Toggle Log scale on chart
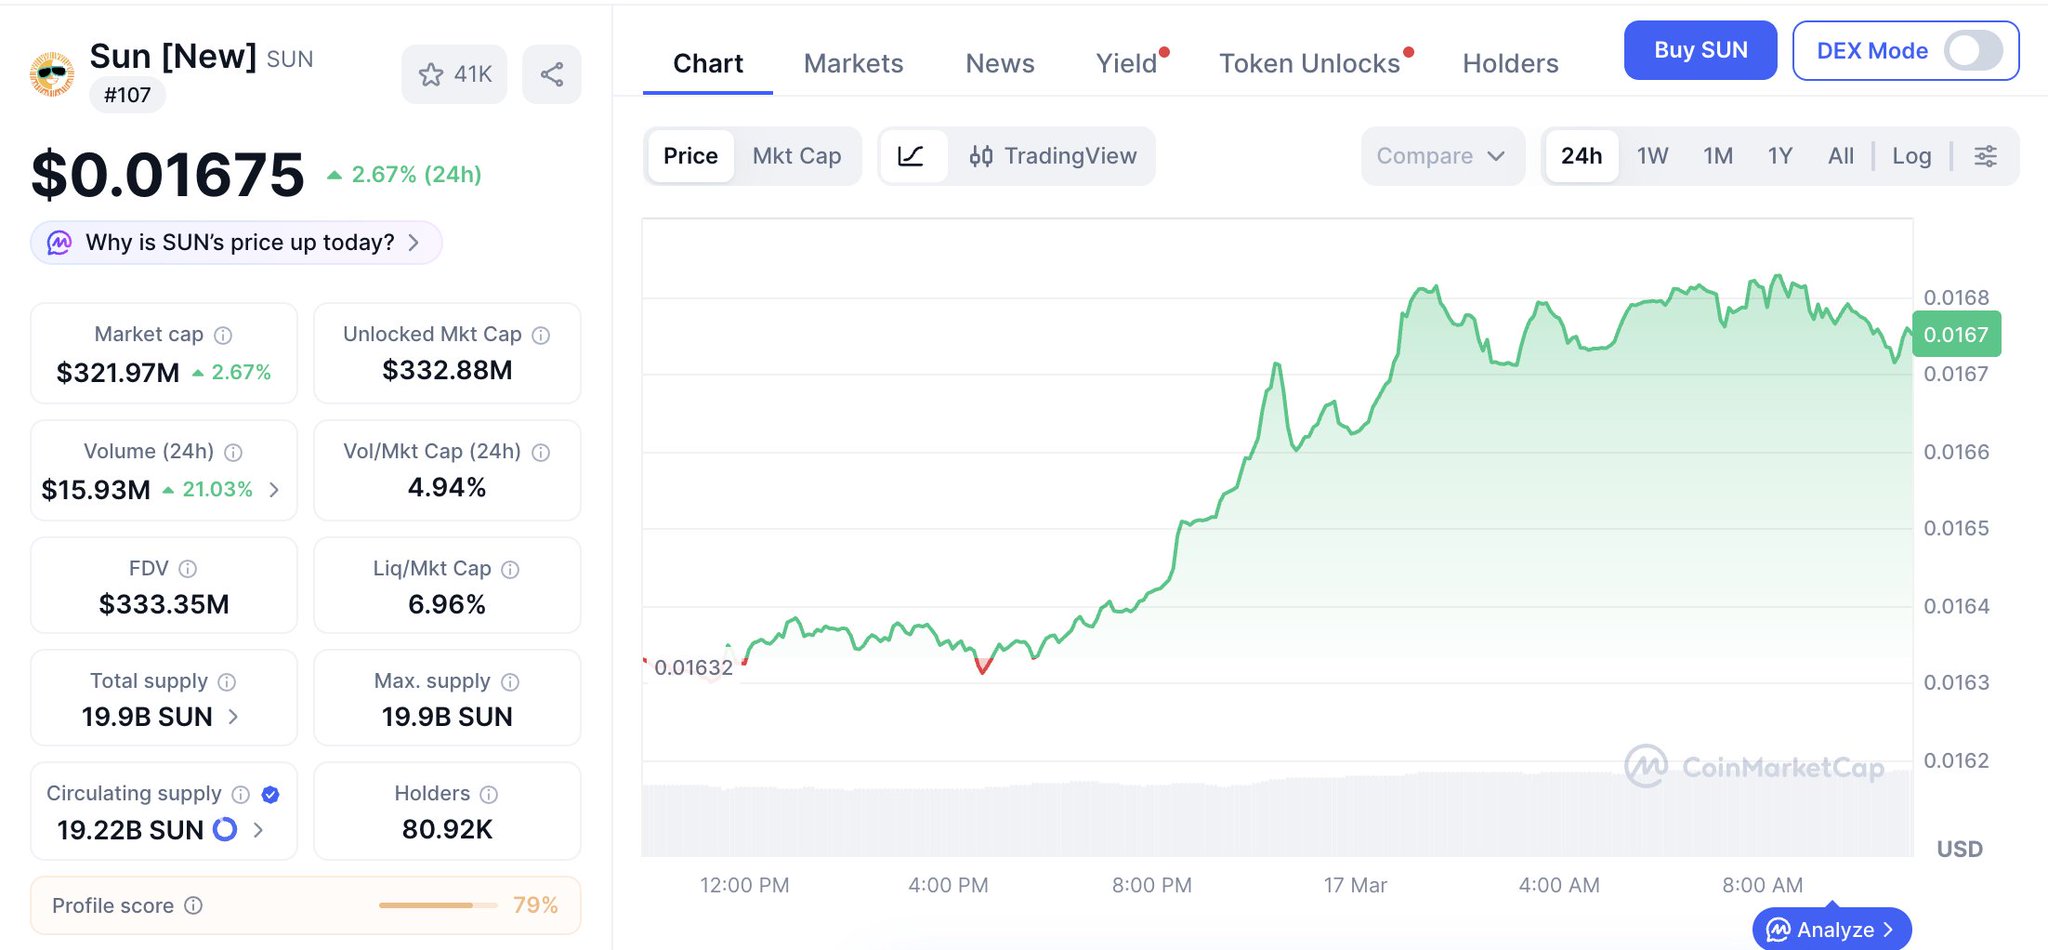The width and height of the screenshot is (2048, 950). [x=1911, y=156]
